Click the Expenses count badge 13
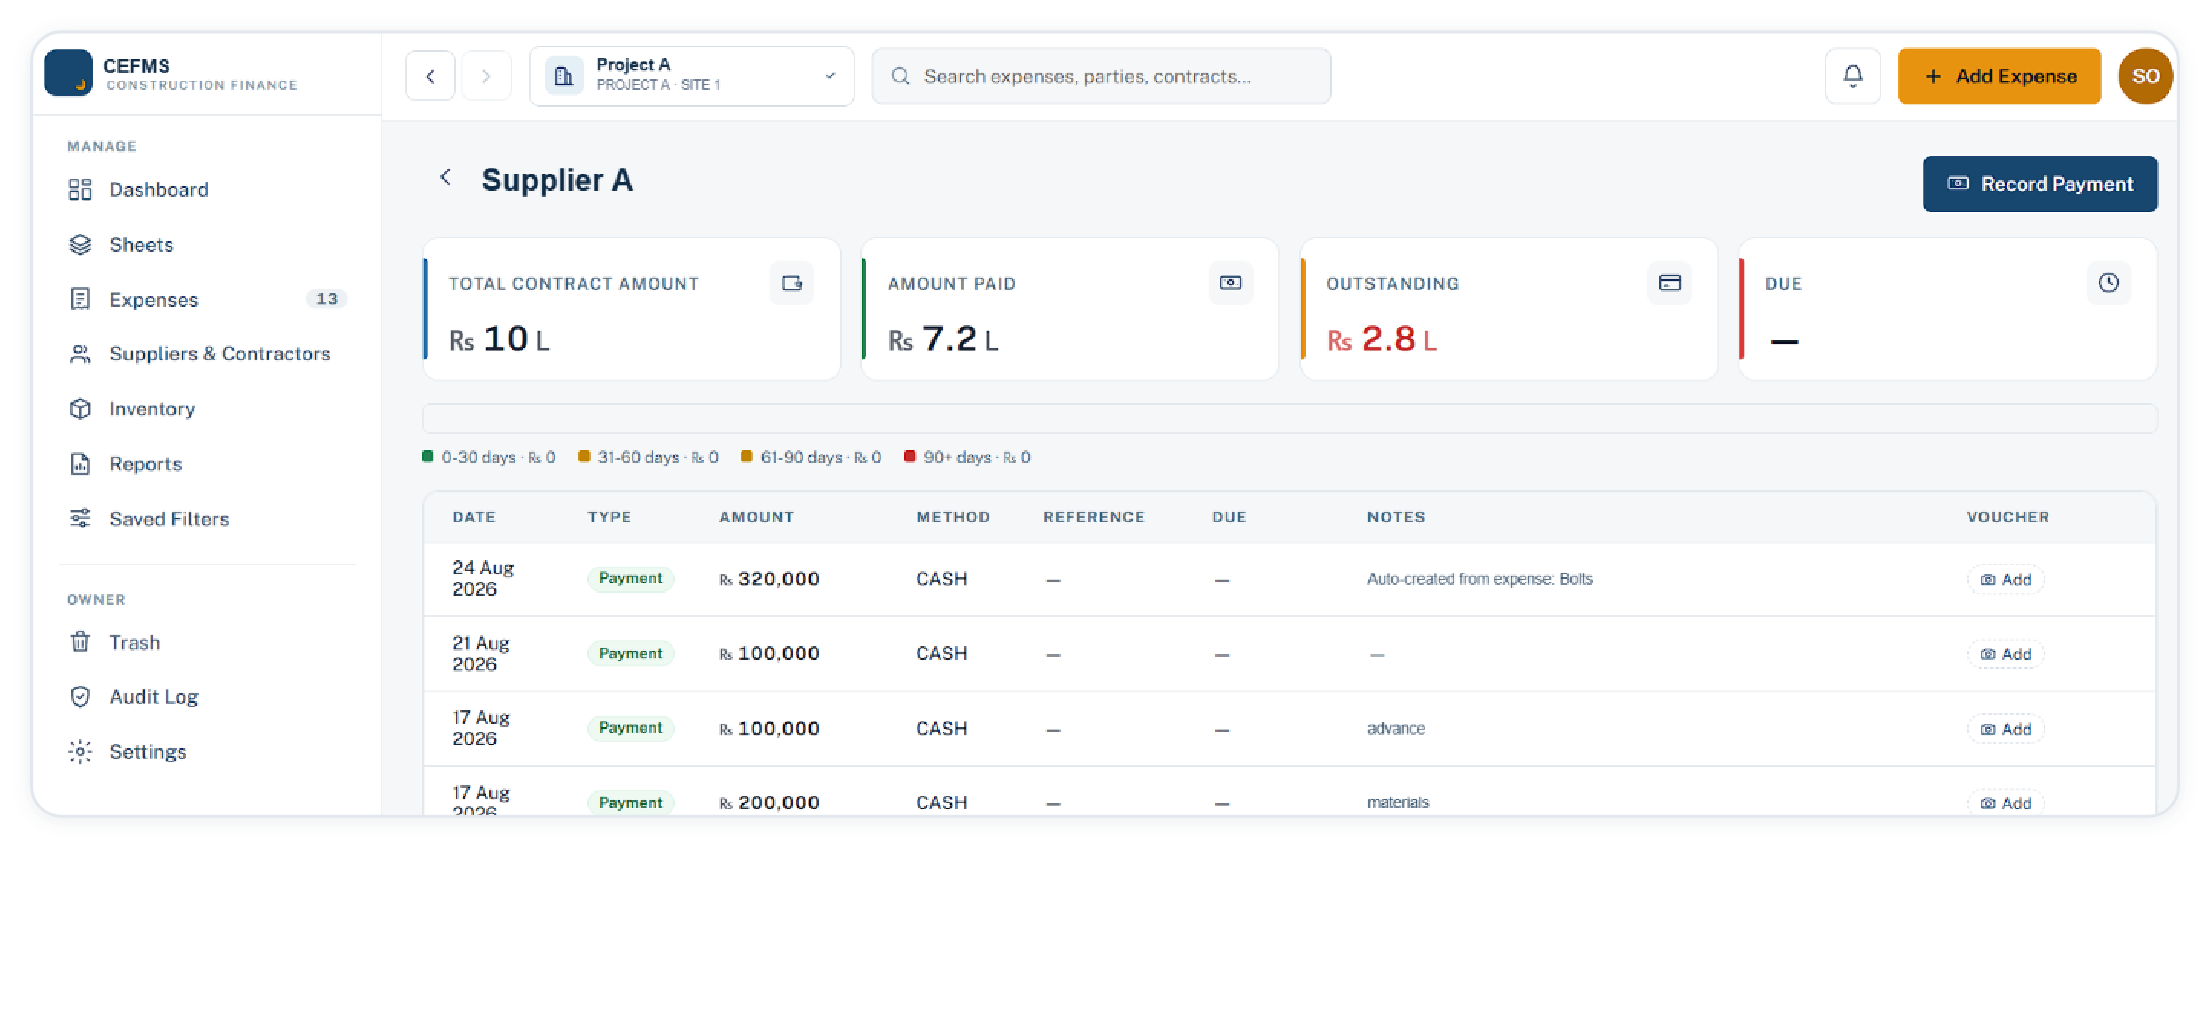2210x1033 pixels. pyautogui.click(x=327, y=299)
